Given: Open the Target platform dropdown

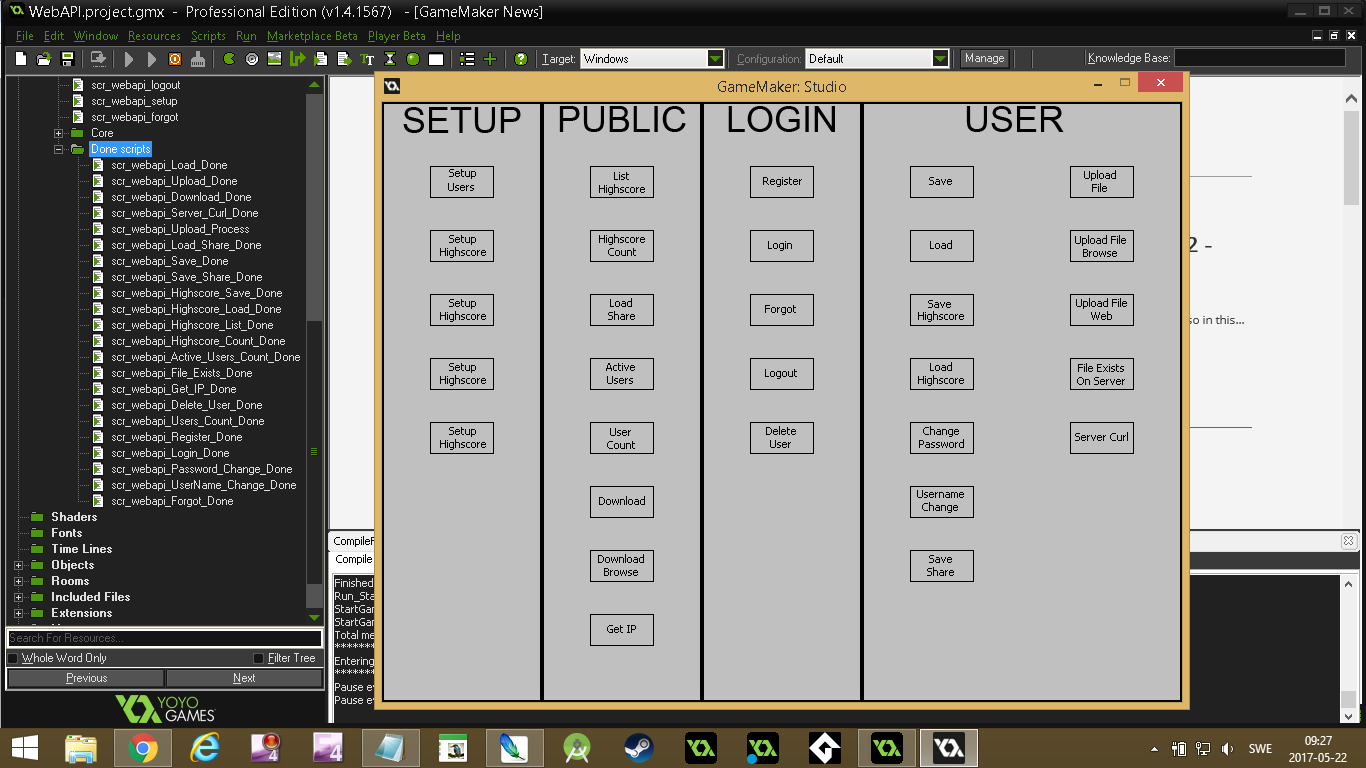Looking at the screenshot, I should coord(715,59).
